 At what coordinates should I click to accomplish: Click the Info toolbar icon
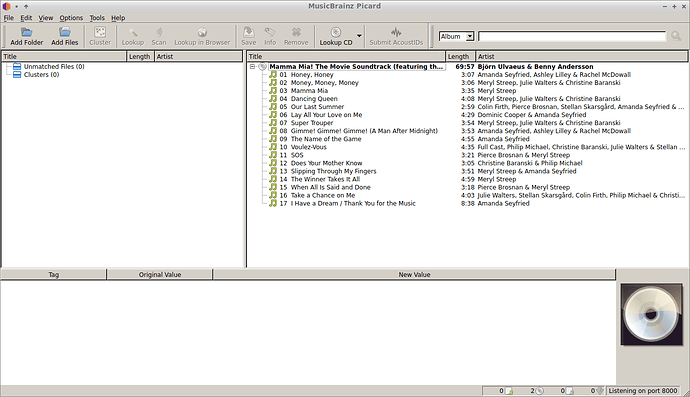270,32
